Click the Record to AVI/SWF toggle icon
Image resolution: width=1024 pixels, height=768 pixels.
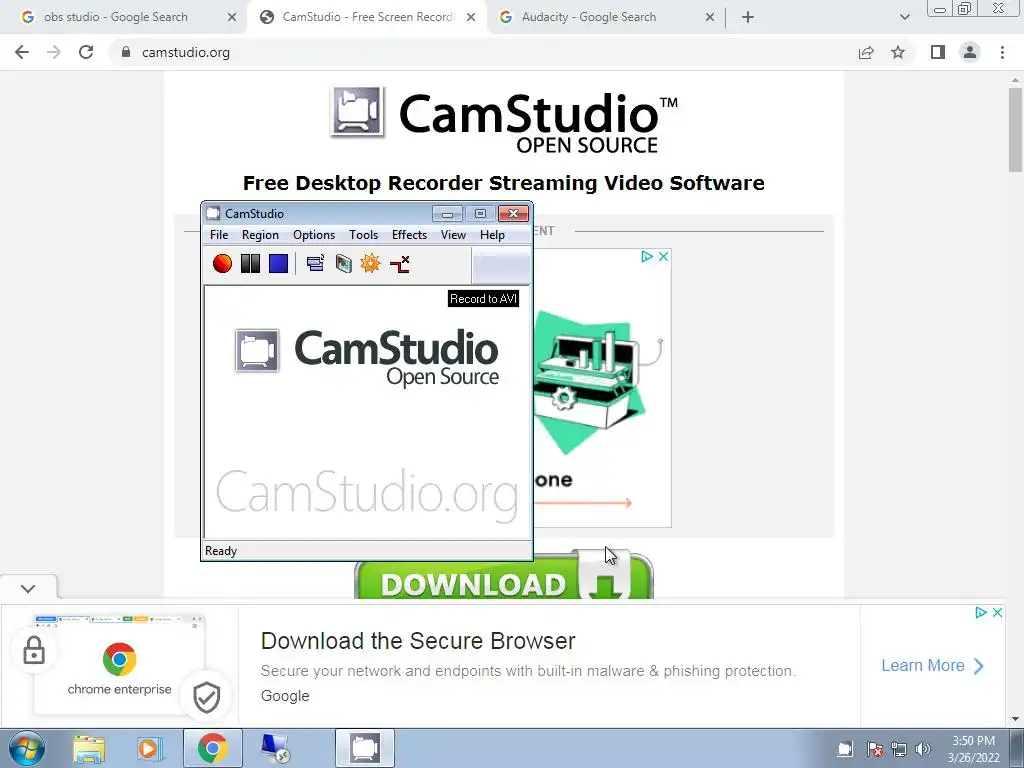(344, 263)
